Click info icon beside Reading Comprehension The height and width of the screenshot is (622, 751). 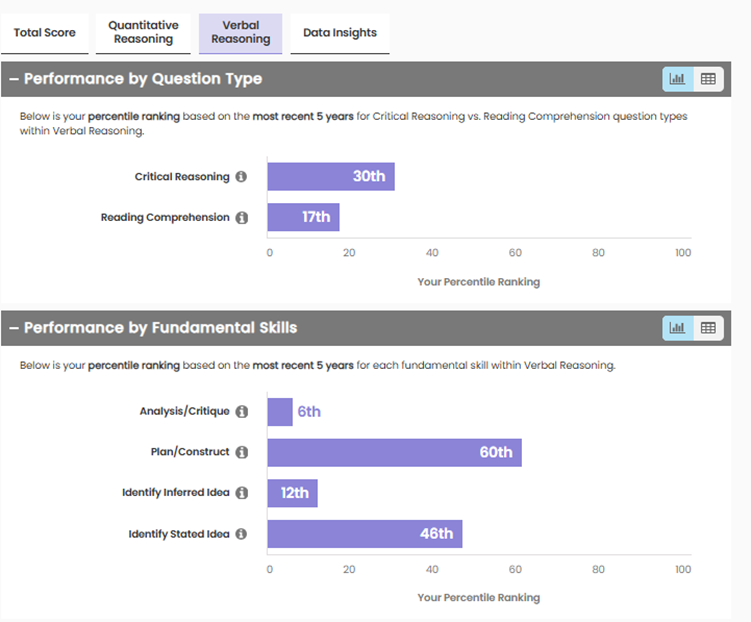click(x=241, y=218)
